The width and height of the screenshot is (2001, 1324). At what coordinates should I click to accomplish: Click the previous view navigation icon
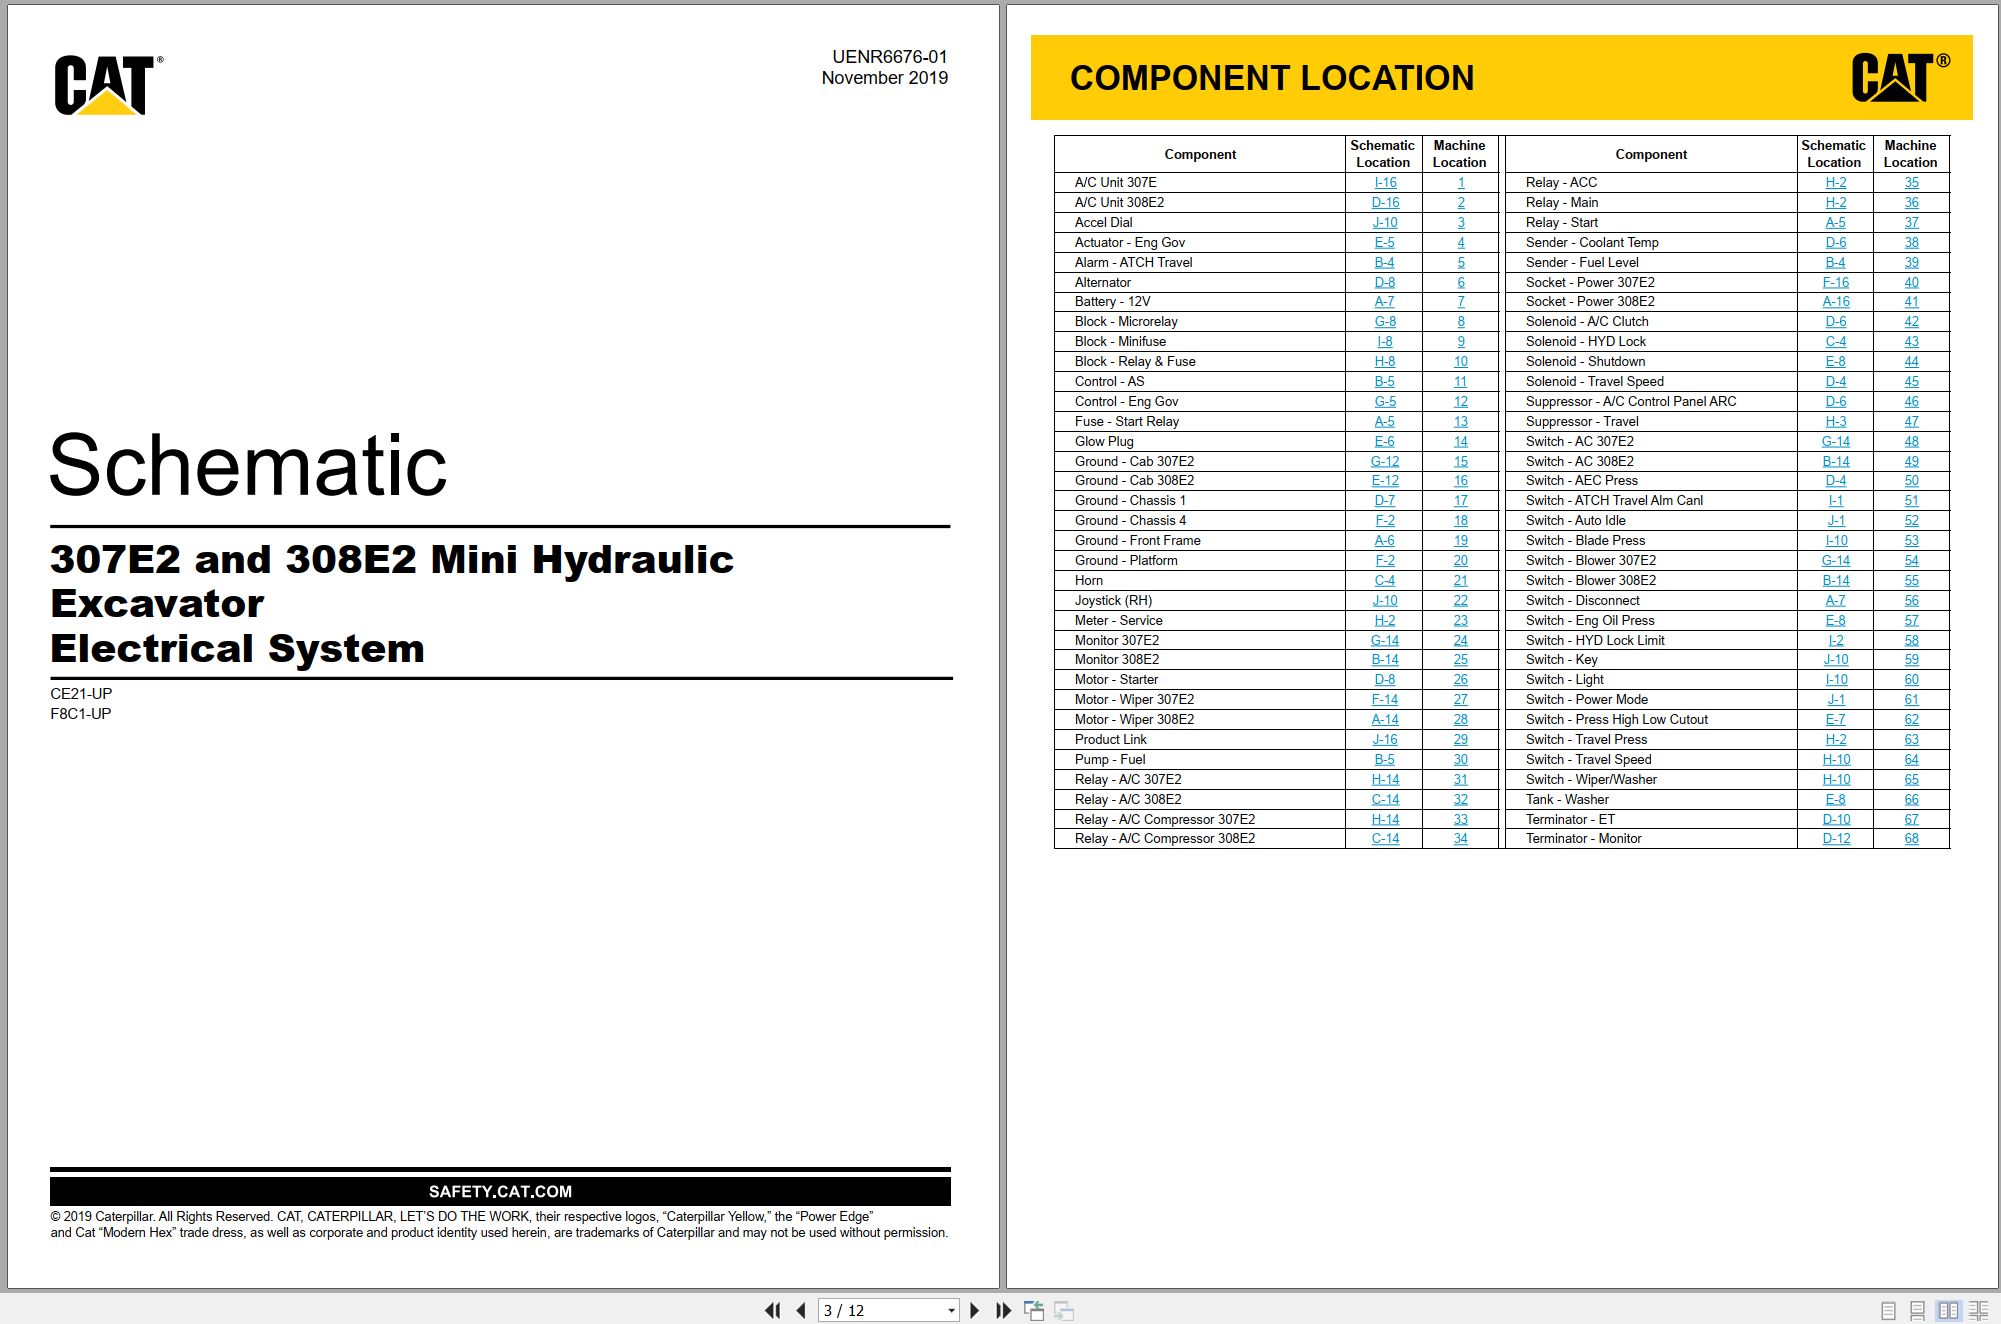(x=1034, y=1310)
